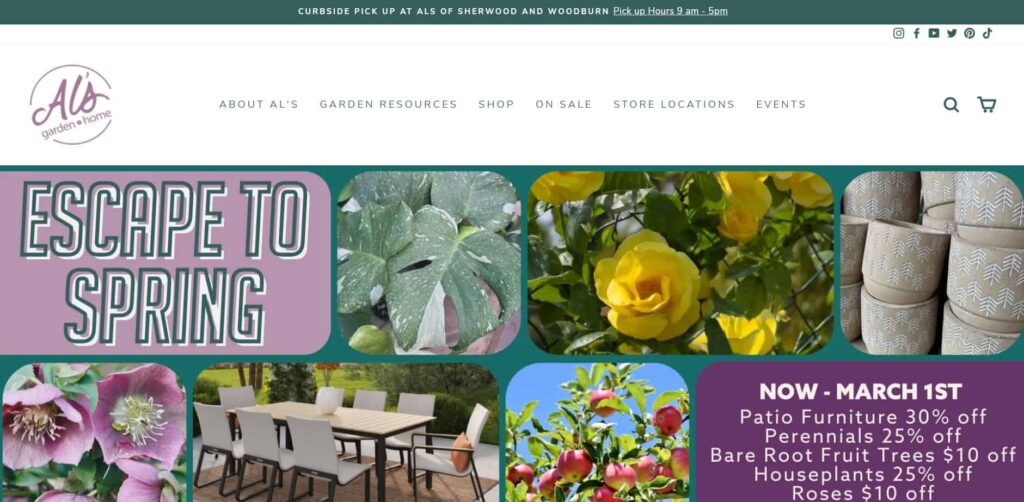The width and height of the screenshot is (1024, 502).
Task: Expand the Garden Resources menu
Action: tap(388, 104)
